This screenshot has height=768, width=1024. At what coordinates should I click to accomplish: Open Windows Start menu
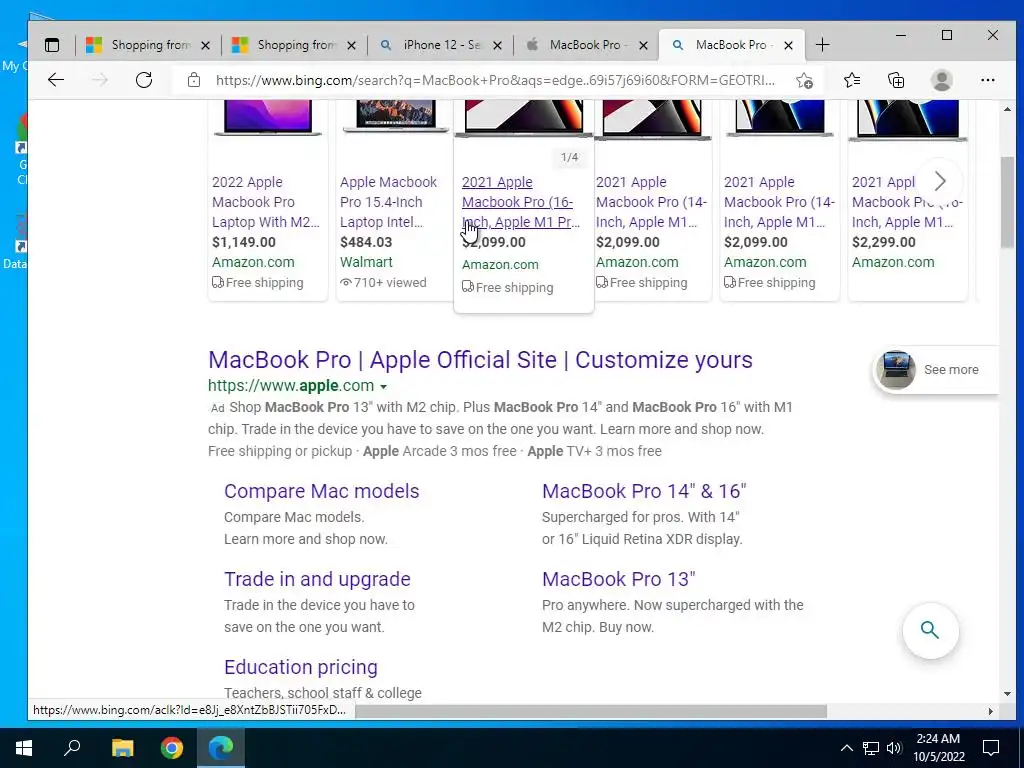[24, 748]
